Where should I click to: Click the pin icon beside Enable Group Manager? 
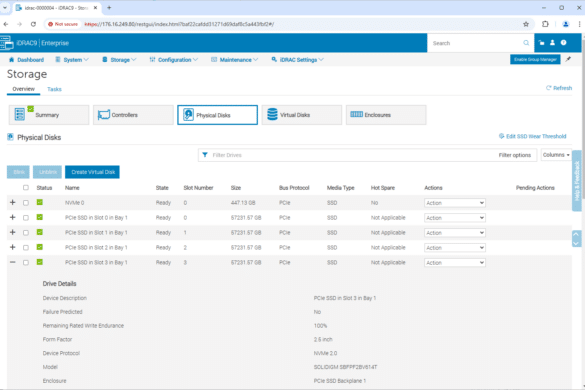coord(568,59)
